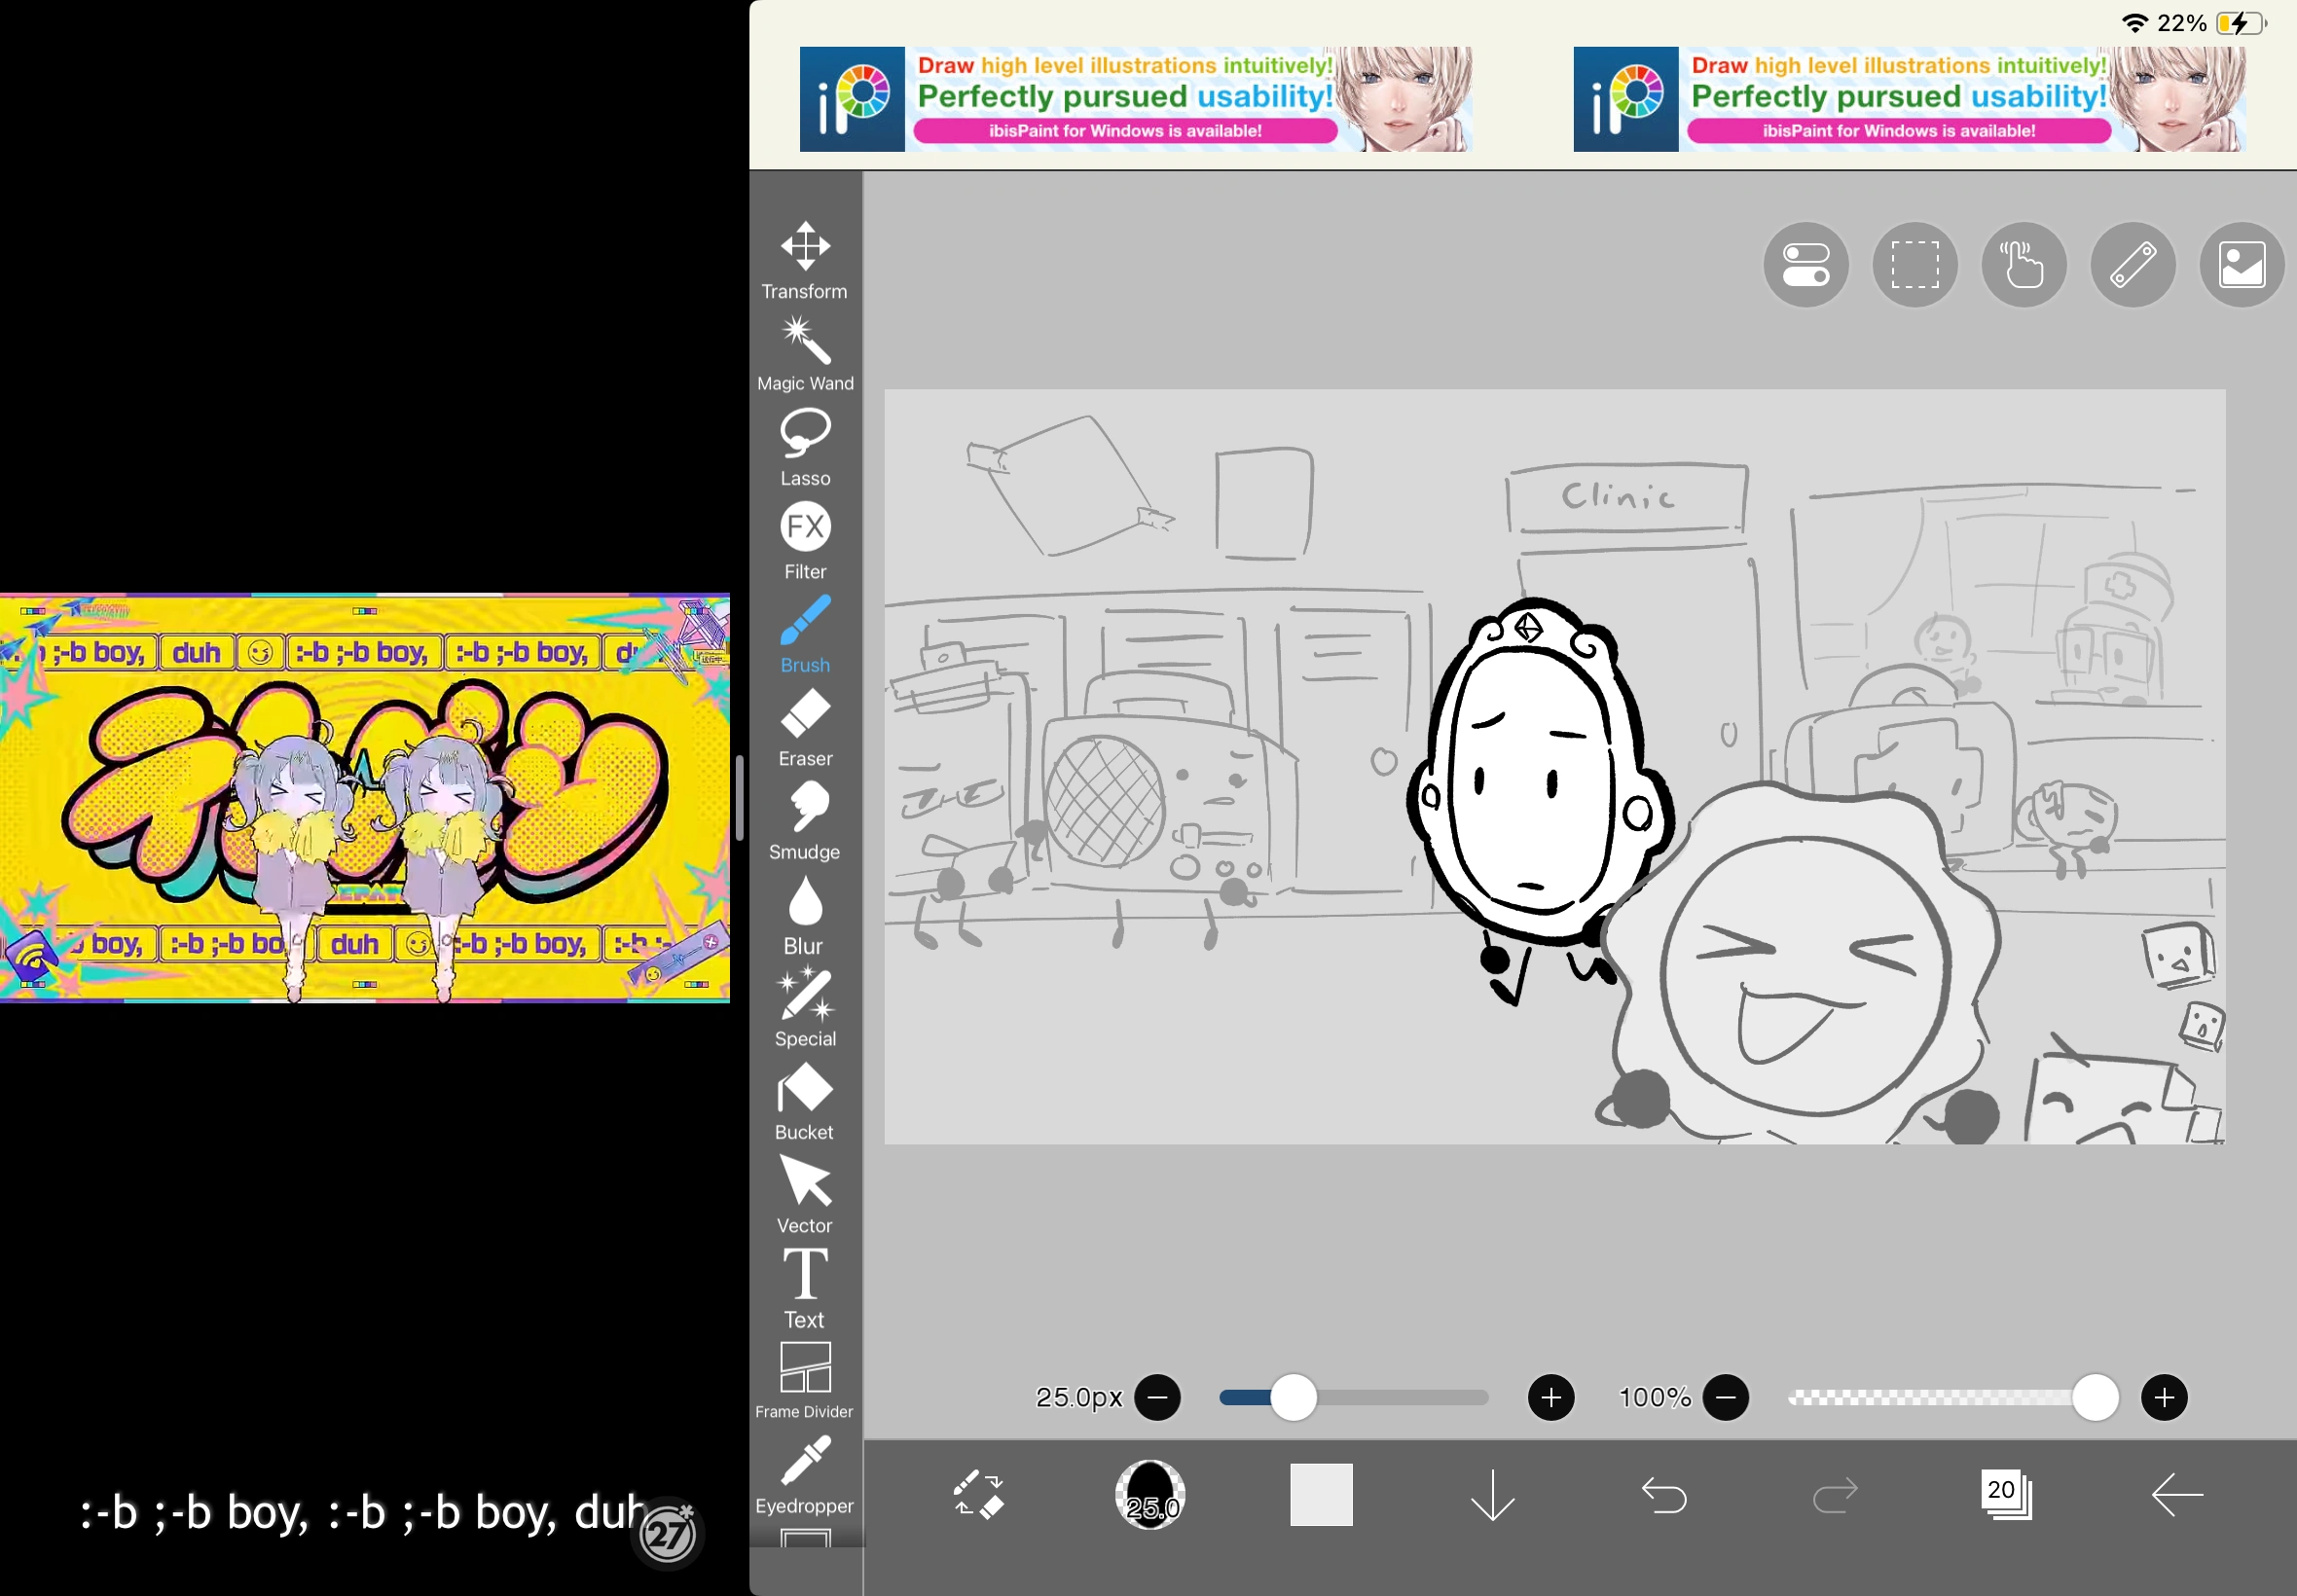Toggle between brush and eraser modes

[x=976, y=1495]
